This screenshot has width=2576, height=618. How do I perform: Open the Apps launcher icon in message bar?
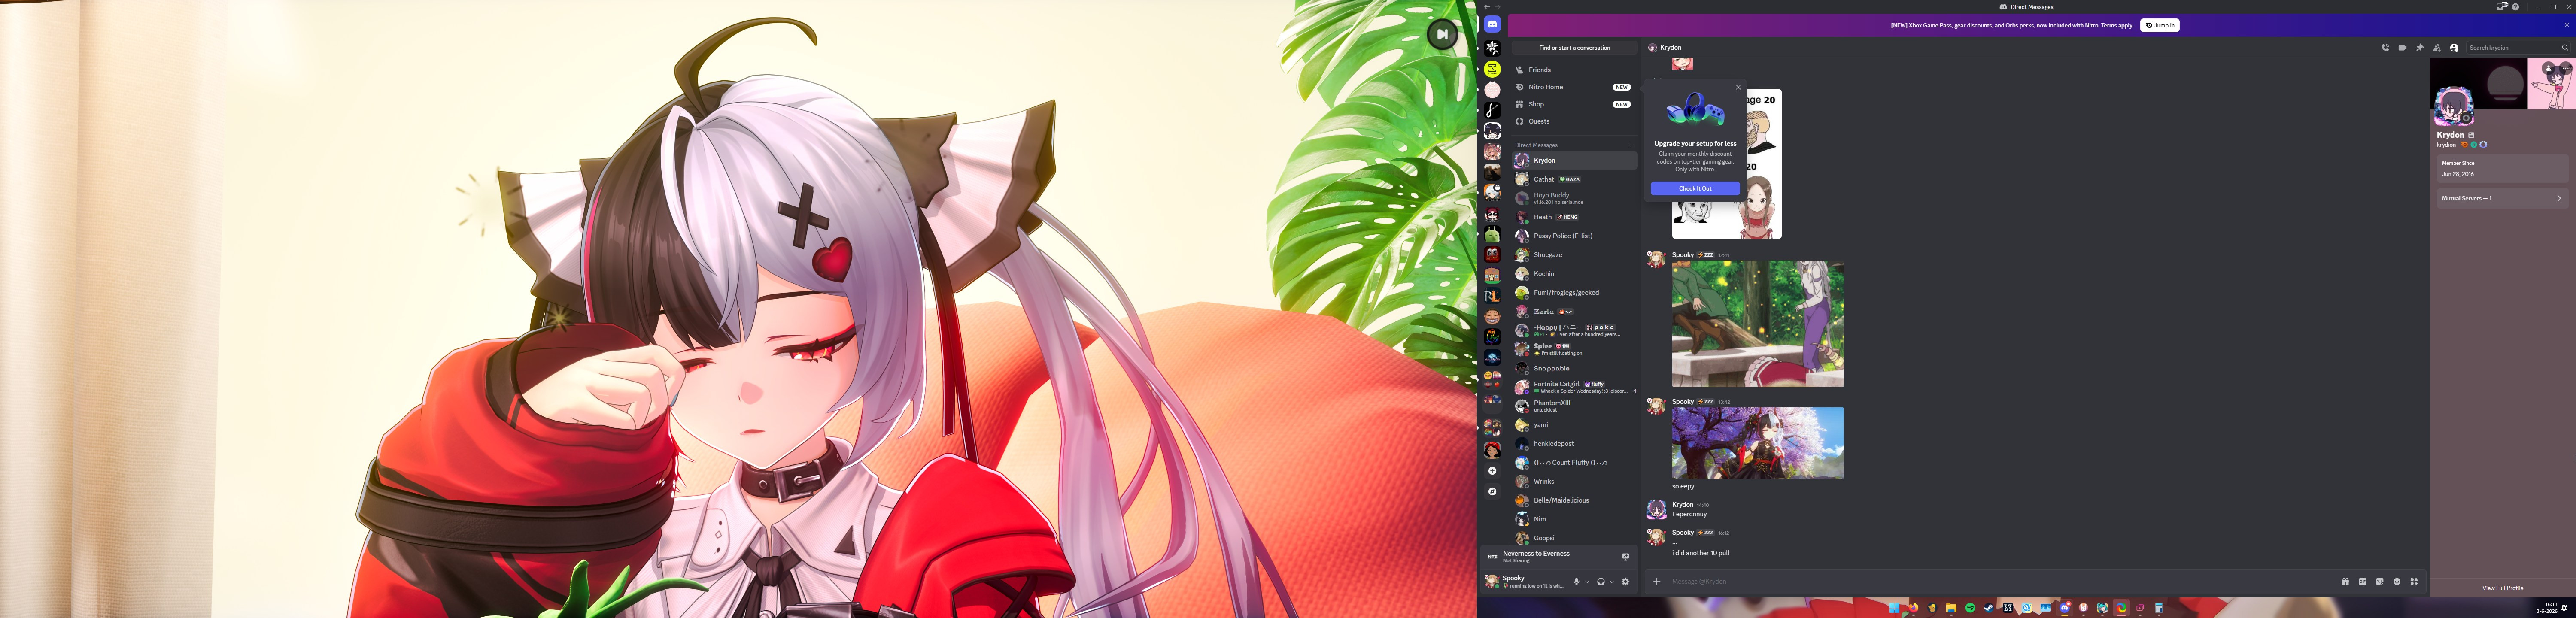coord(2414,582)
